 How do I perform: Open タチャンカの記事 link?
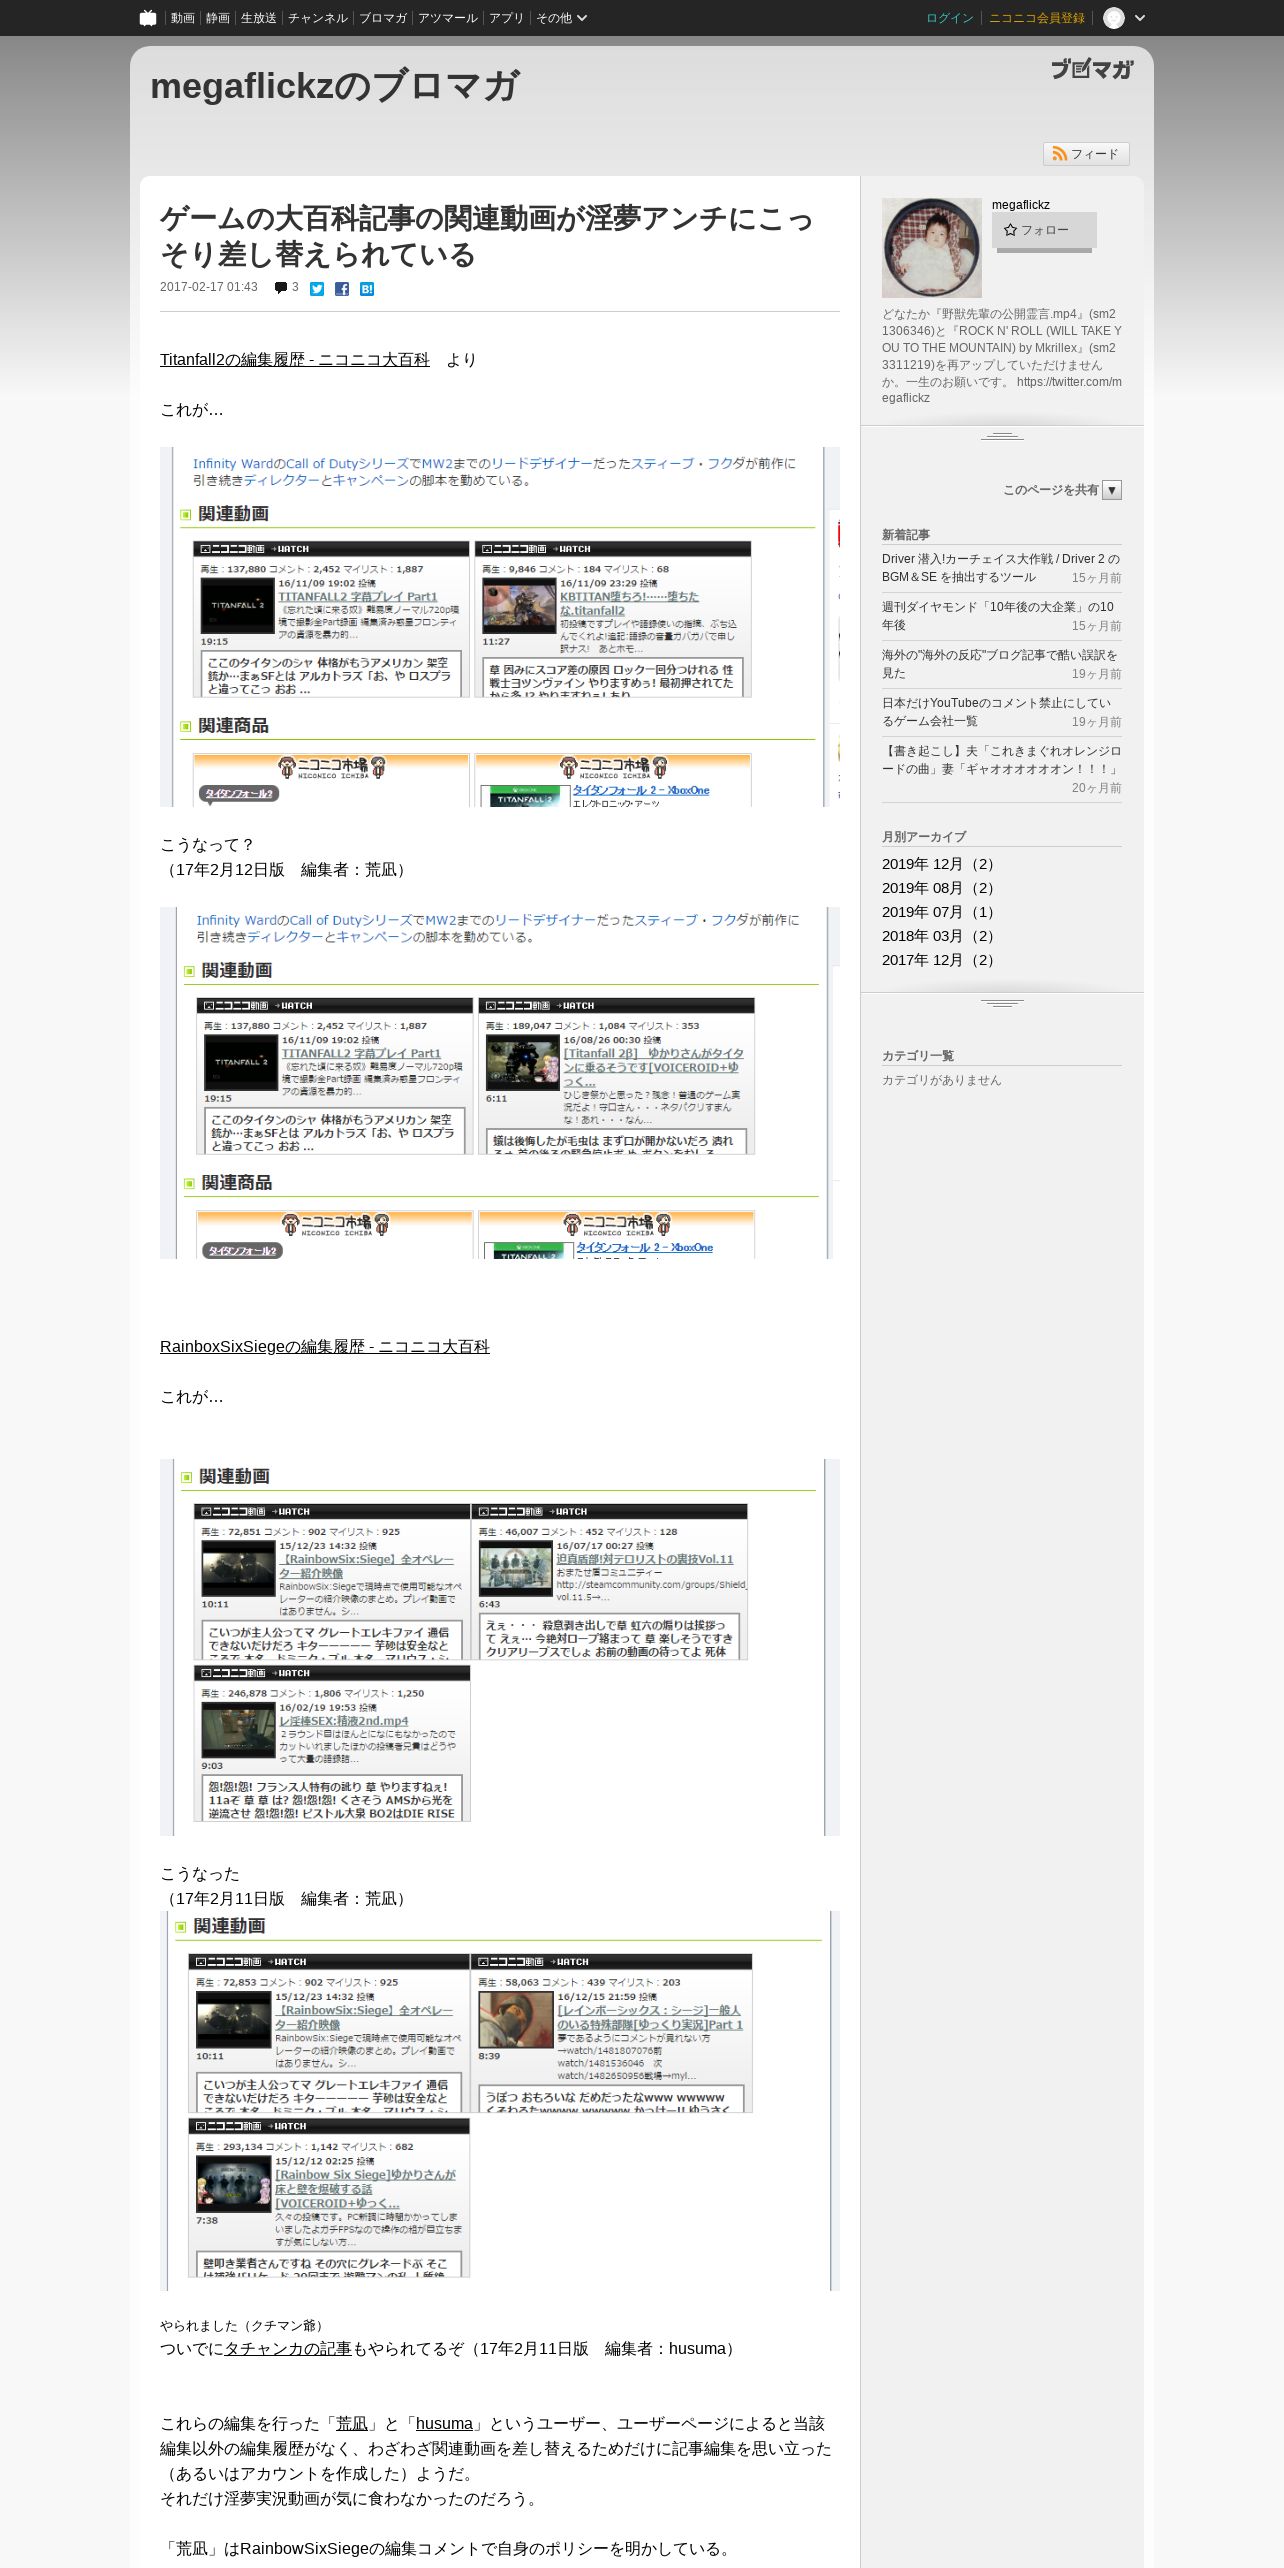click(x=288, y=2349)
